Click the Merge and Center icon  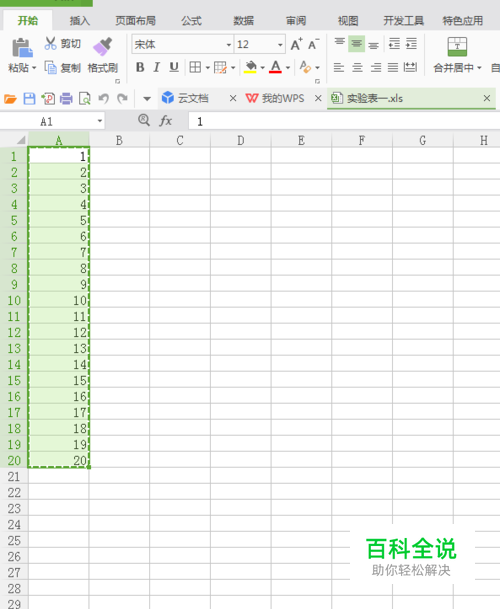(457, 47)
